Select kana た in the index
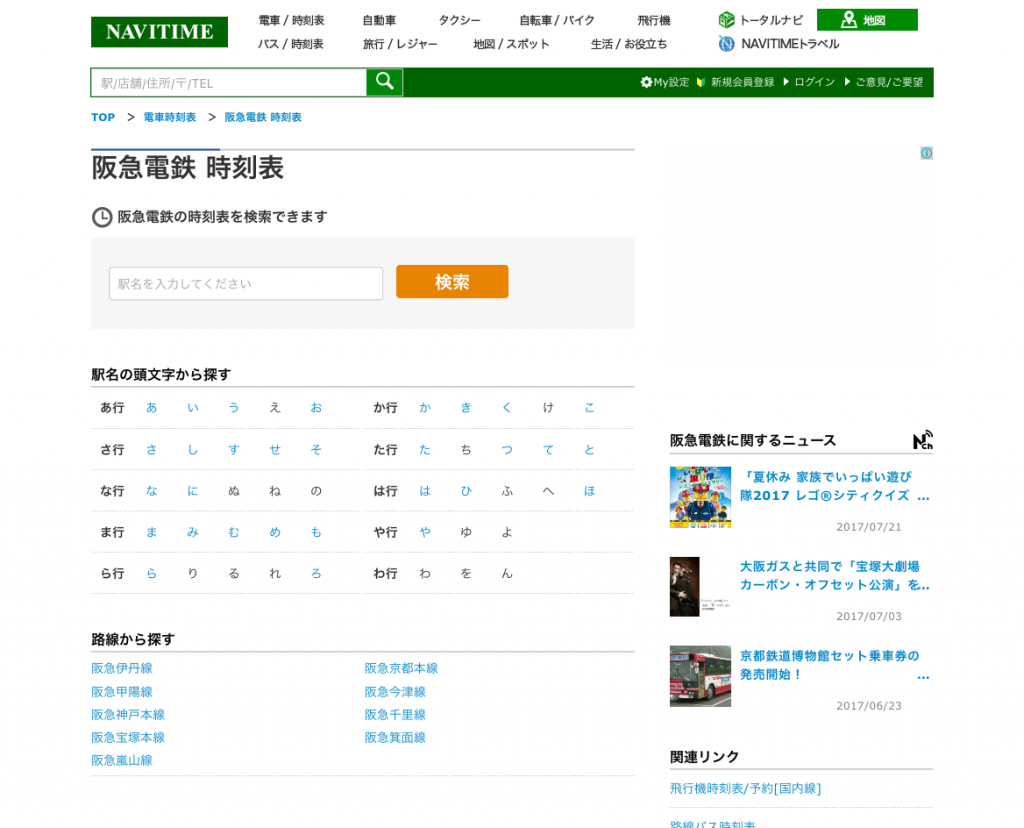 (425, 449)
